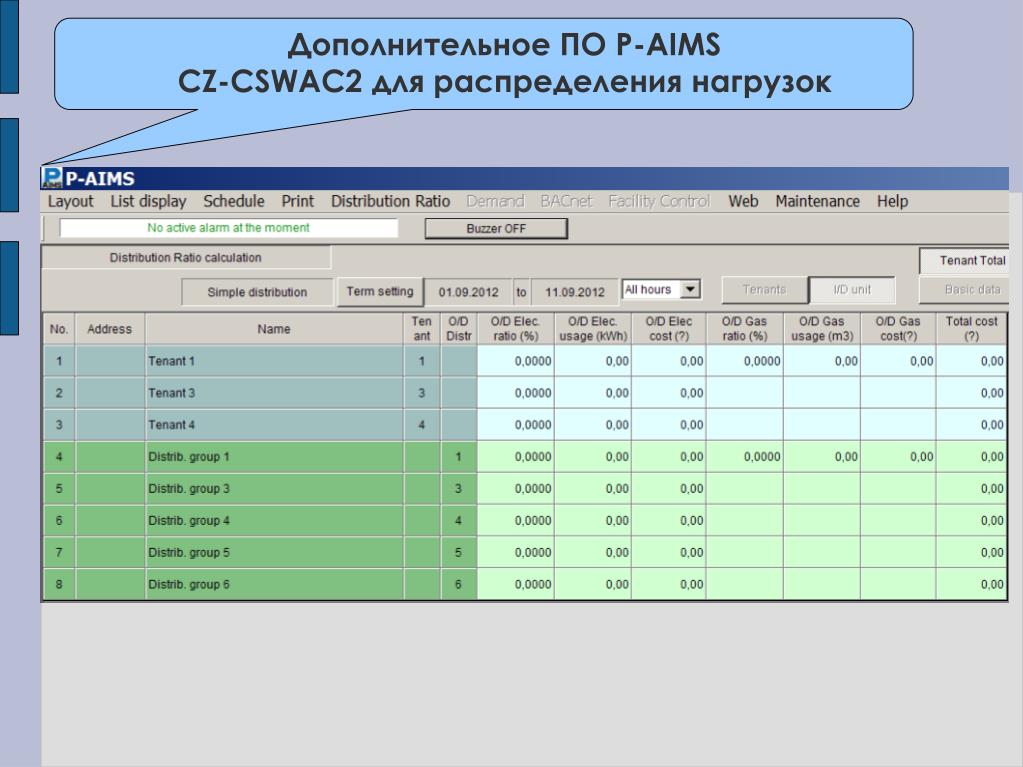Click the No. column header
Screen dimensions: 1023x767
59,329
